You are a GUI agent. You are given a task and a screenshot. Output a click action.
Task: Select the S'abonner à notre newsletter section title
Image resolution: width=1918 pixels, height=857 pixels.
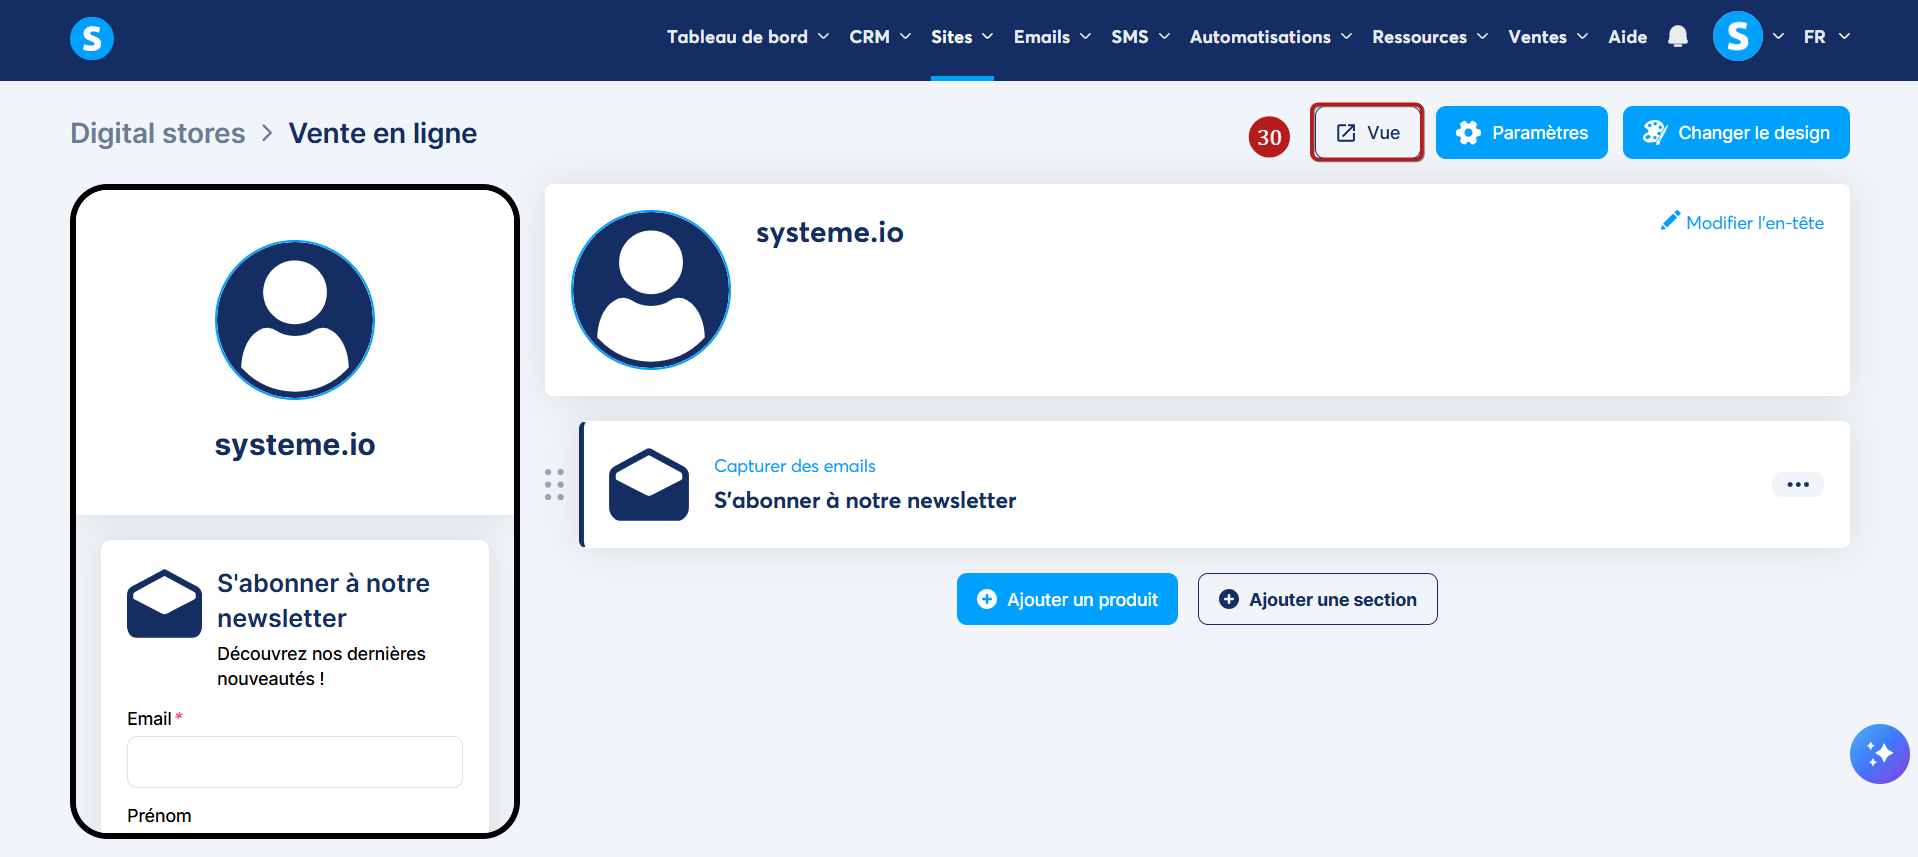point(865,500)
